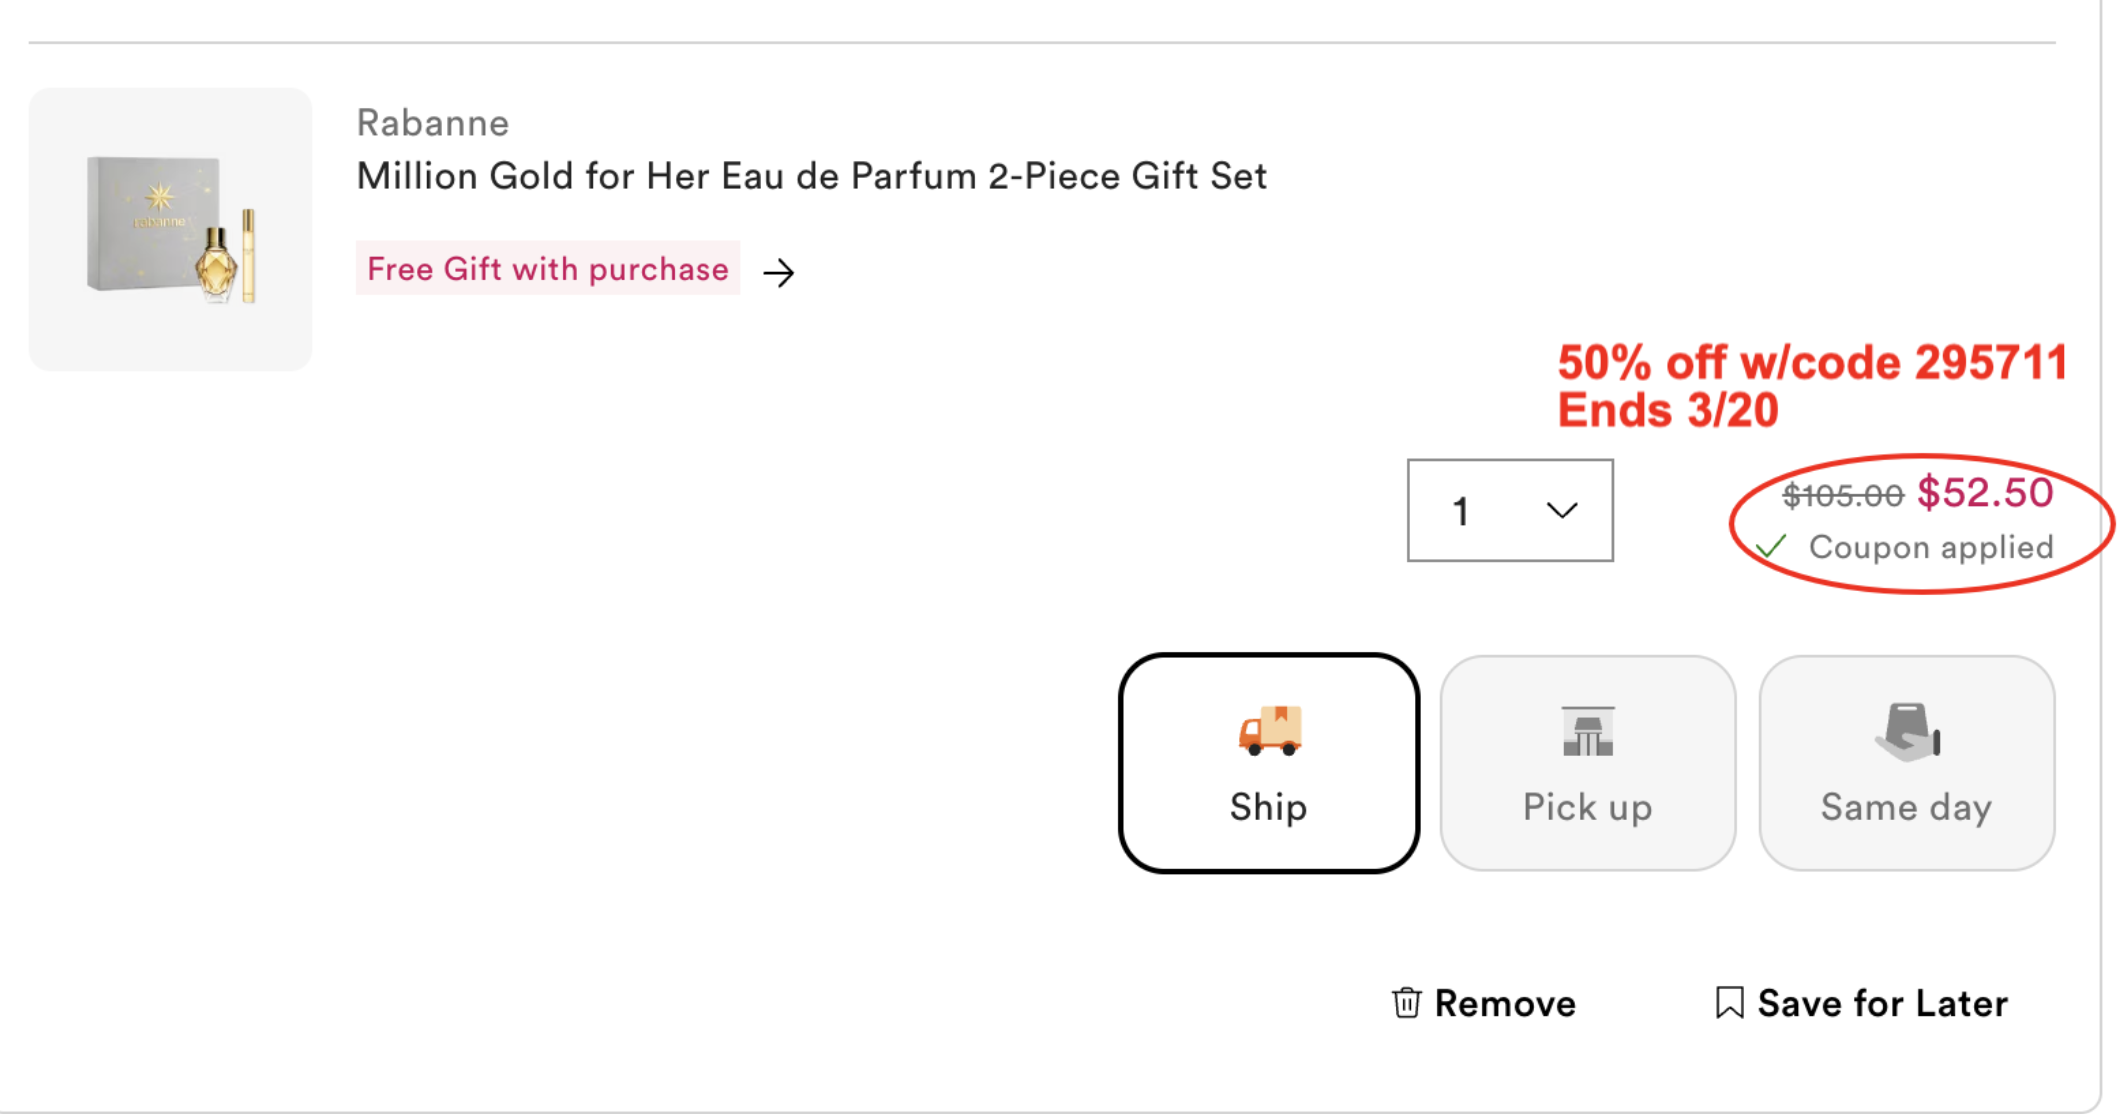This screenshot has width=2122, height=1114.
Task: Open the quantity dropdown showing 1
Action: [x=1509, y=511]
